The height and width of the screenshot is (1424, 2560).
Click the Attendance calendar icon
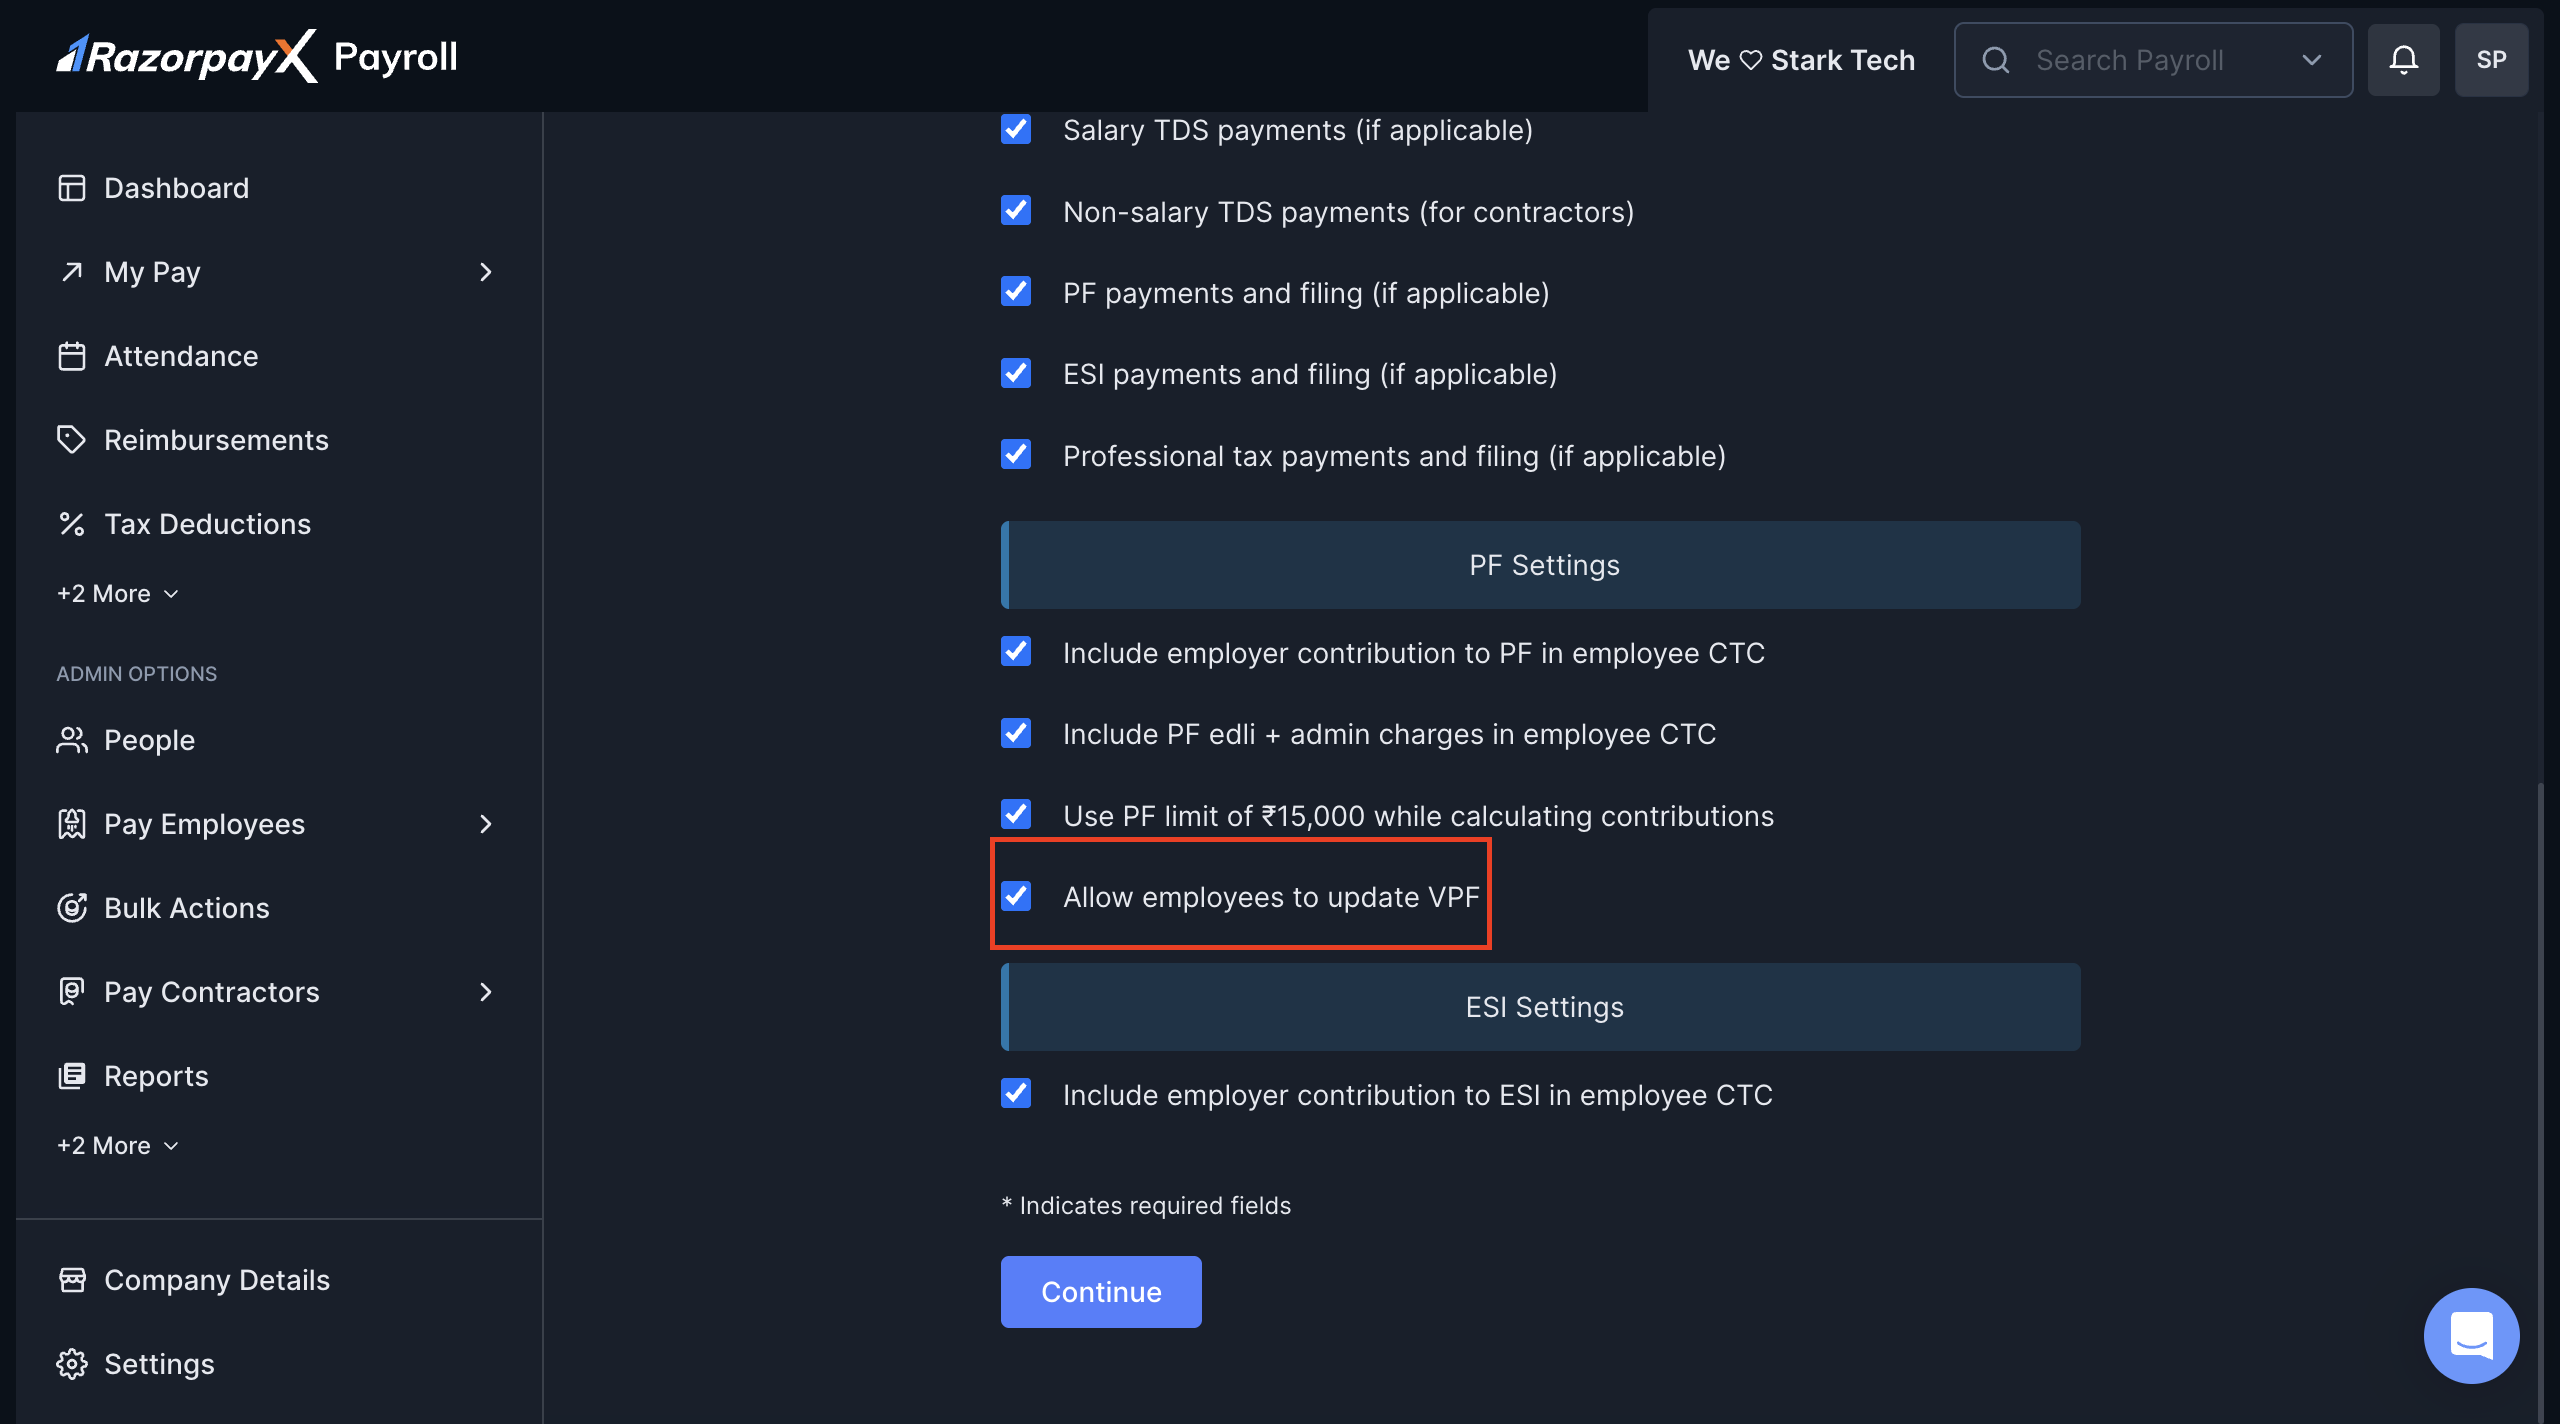pos(72,356)
